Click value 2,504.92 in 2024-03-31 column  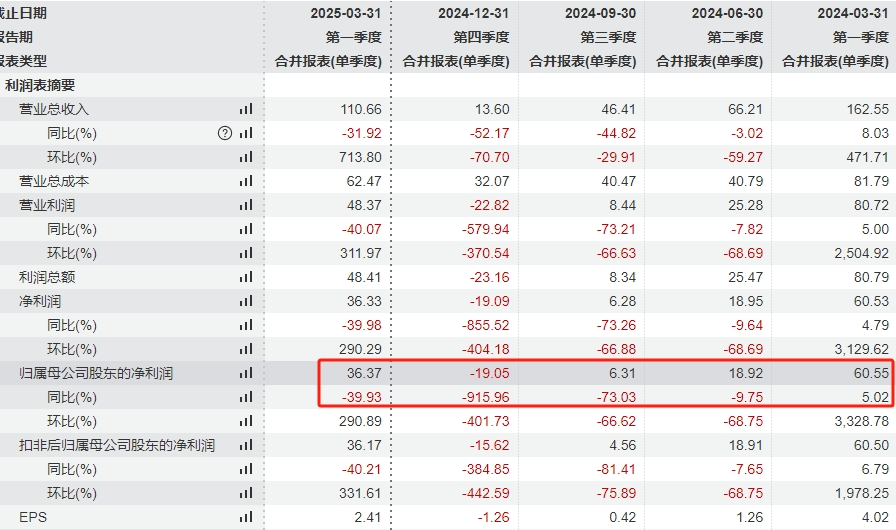pos(862,253)
